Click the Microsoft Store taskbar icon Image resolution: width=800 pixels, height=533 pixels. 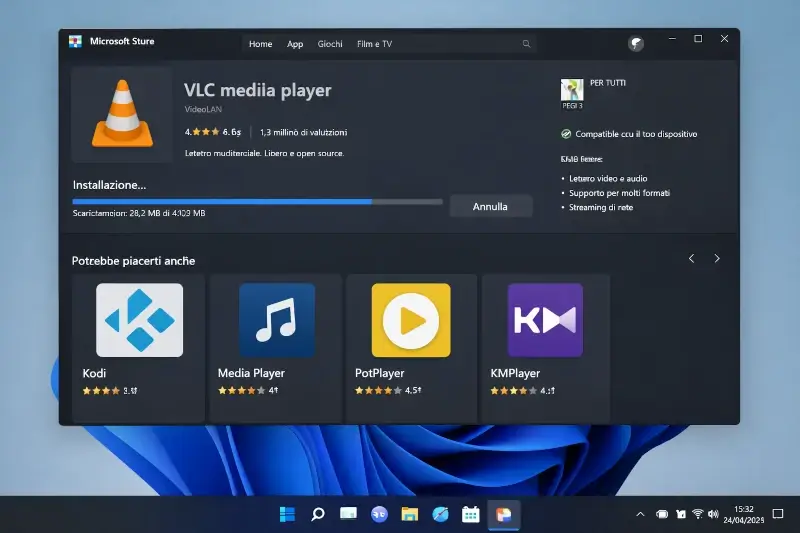coord(504,514)
